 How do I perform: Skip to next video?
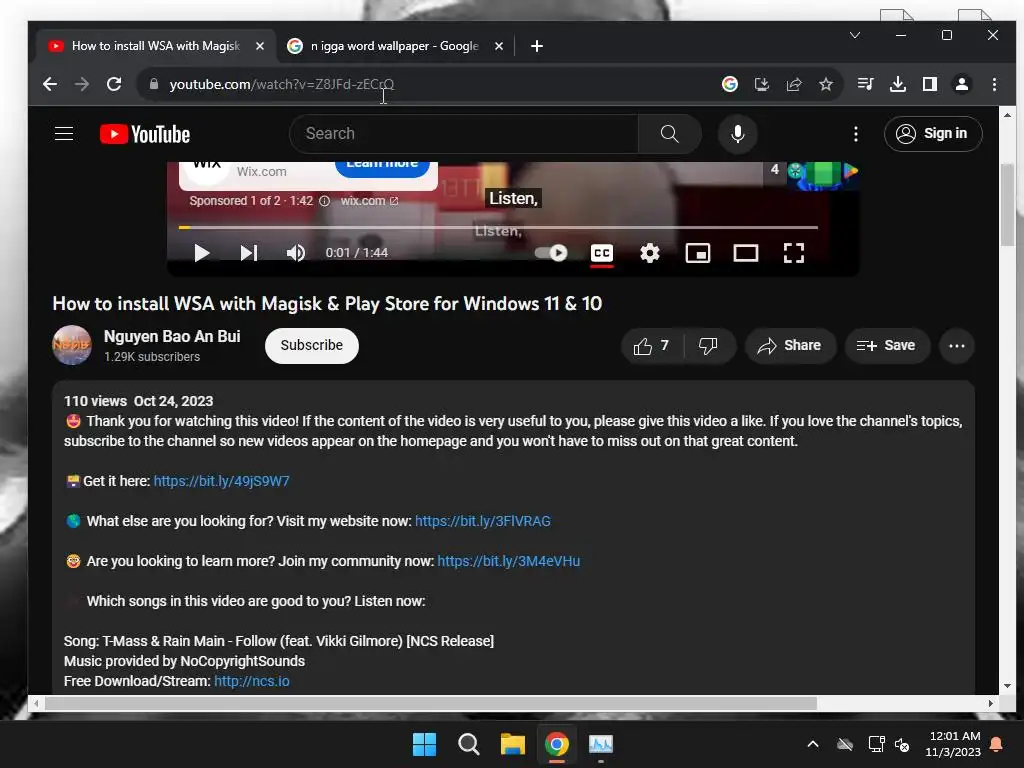pos(249,253)
